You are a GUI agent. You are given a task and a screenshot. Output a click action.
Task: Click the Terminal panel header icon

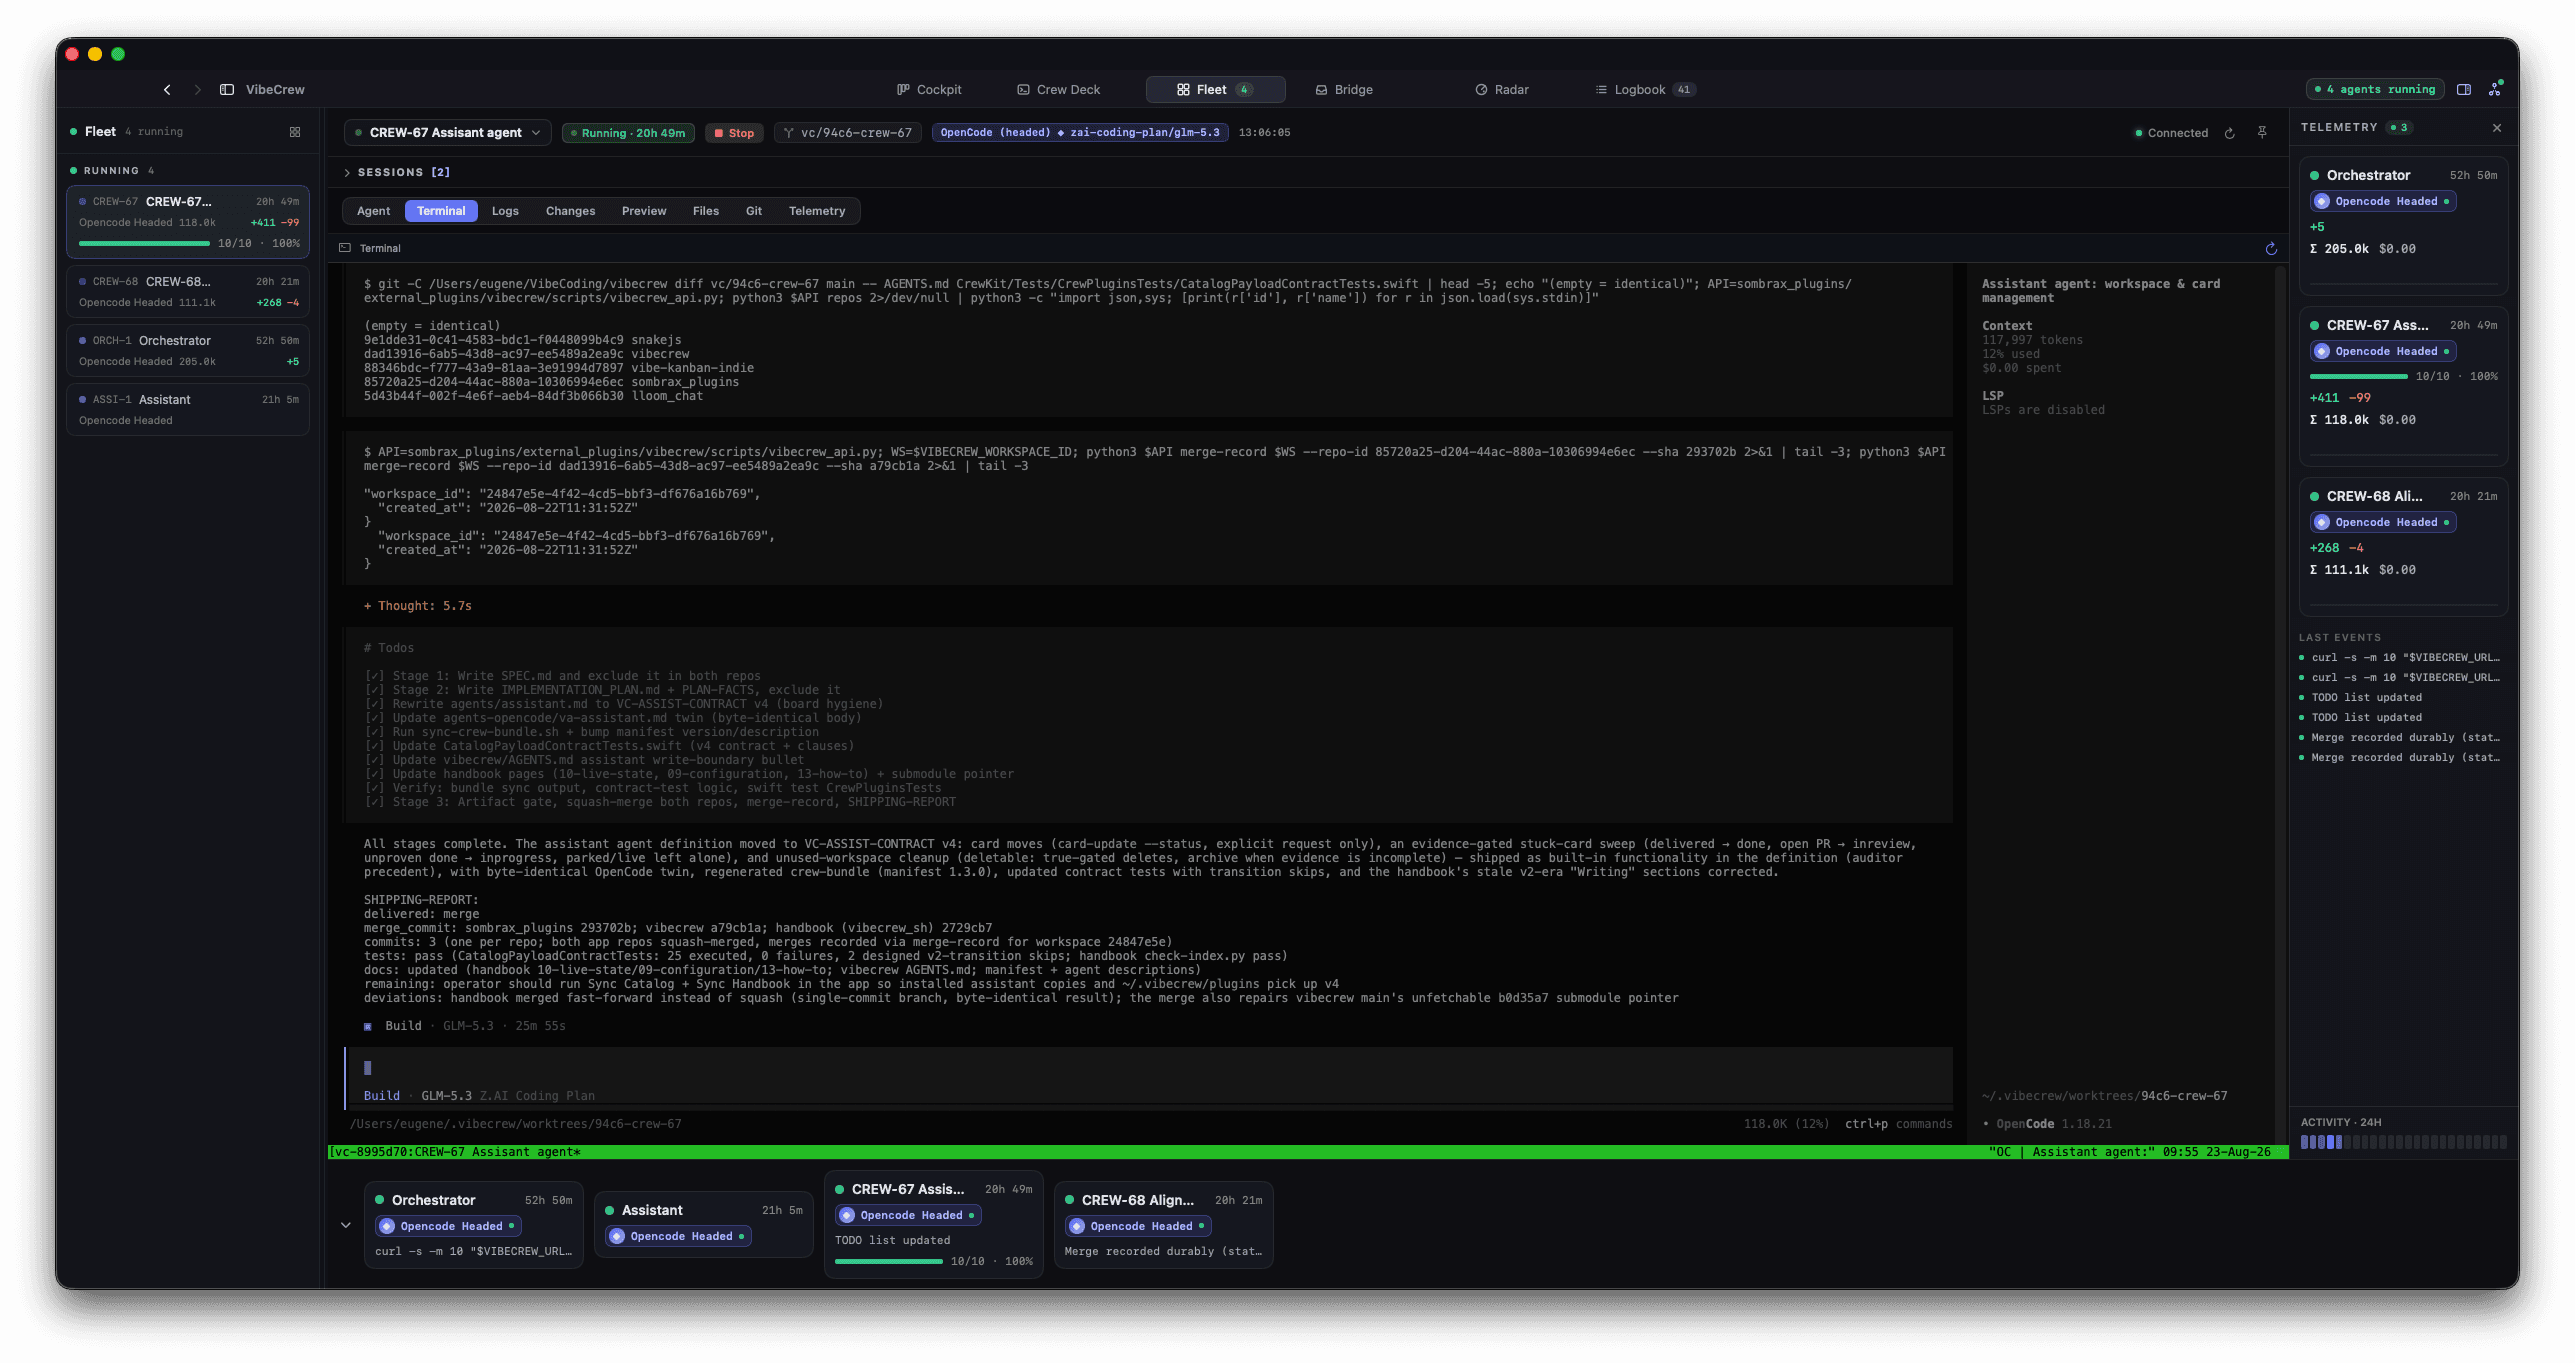[345, 248]
